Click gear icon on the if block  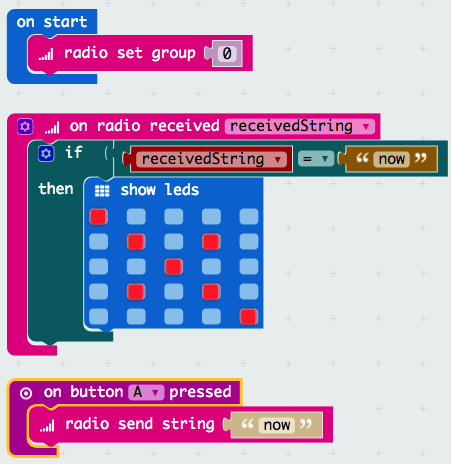[x=46, y=154]
